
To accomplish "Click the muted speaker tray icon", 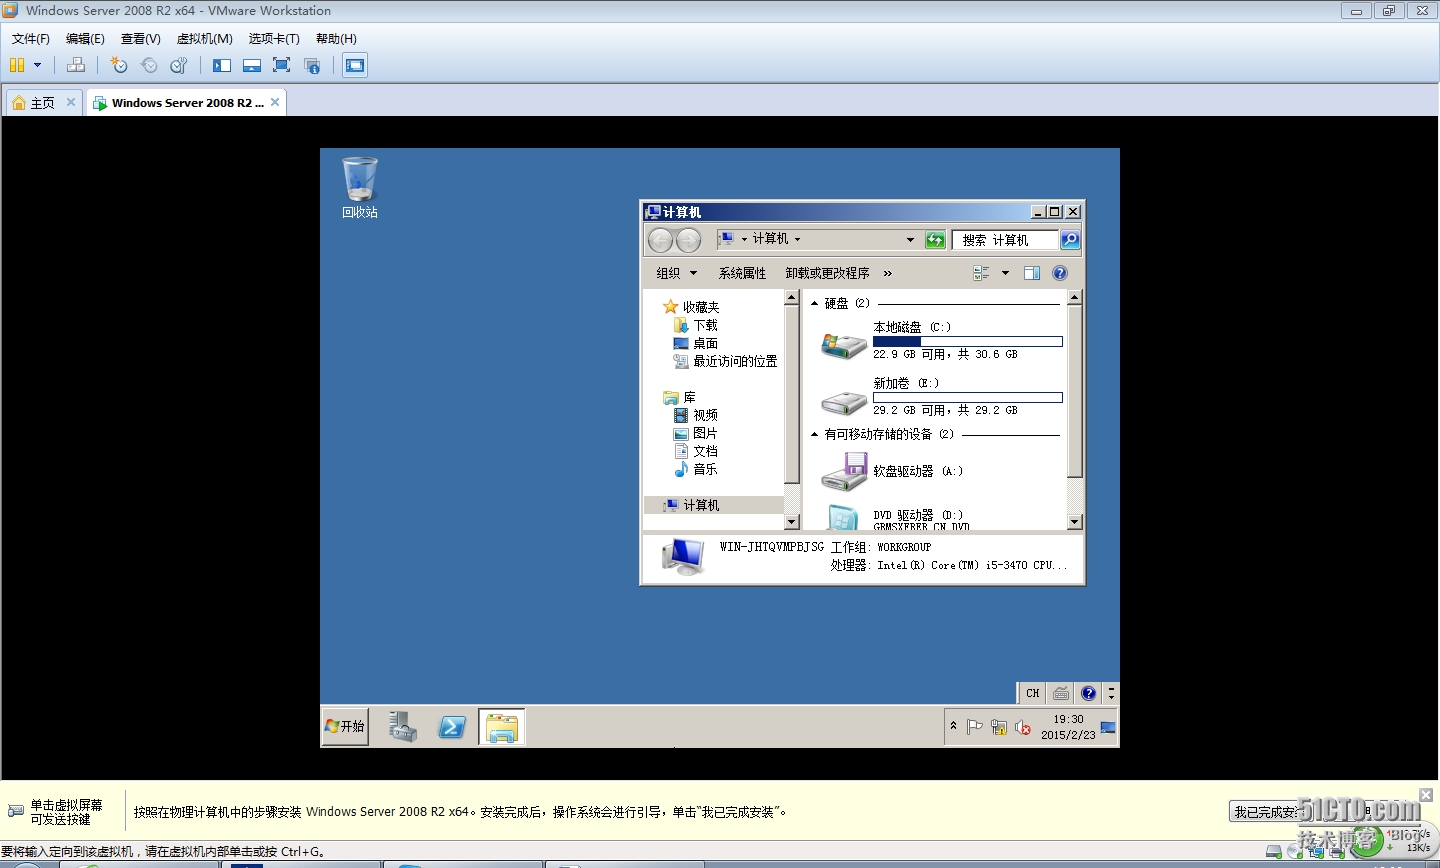I will click(1023, 727).
